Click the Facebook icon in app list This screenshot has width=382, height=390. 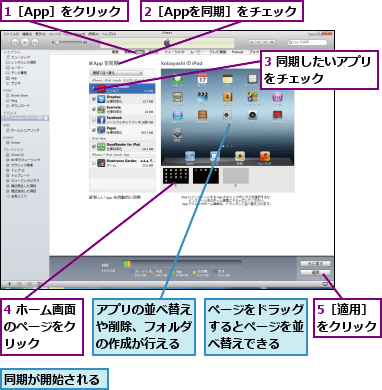pos(101,120)
